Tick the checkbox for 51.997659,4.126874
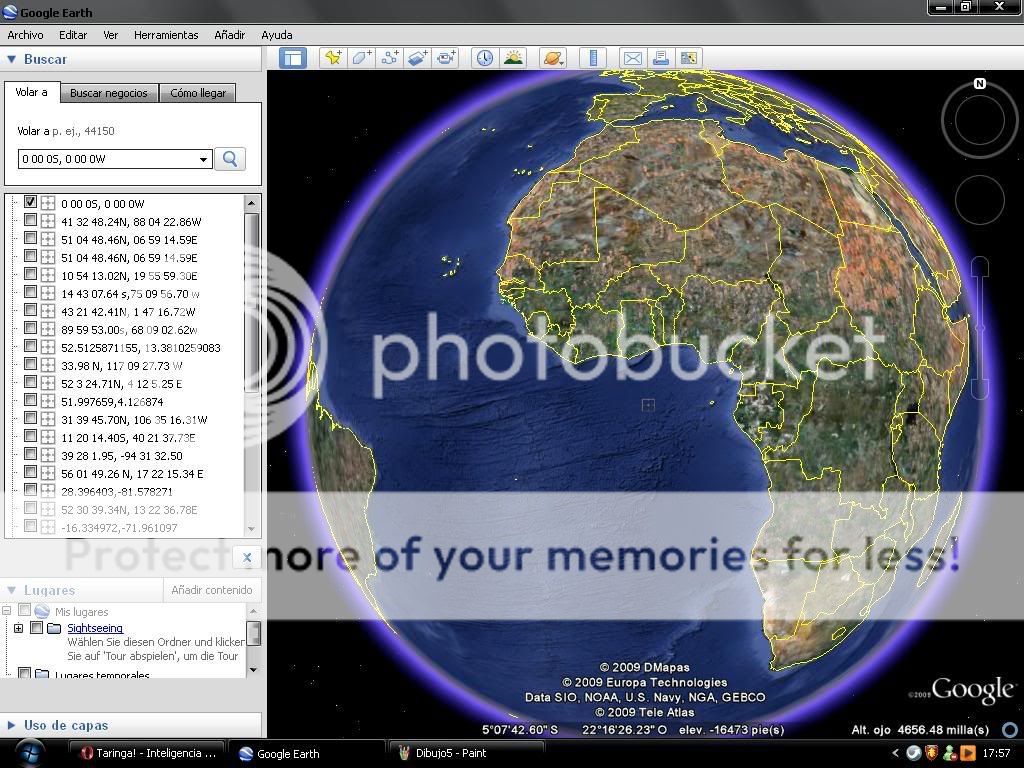1024x768 pixels. (x=30, y=401)
